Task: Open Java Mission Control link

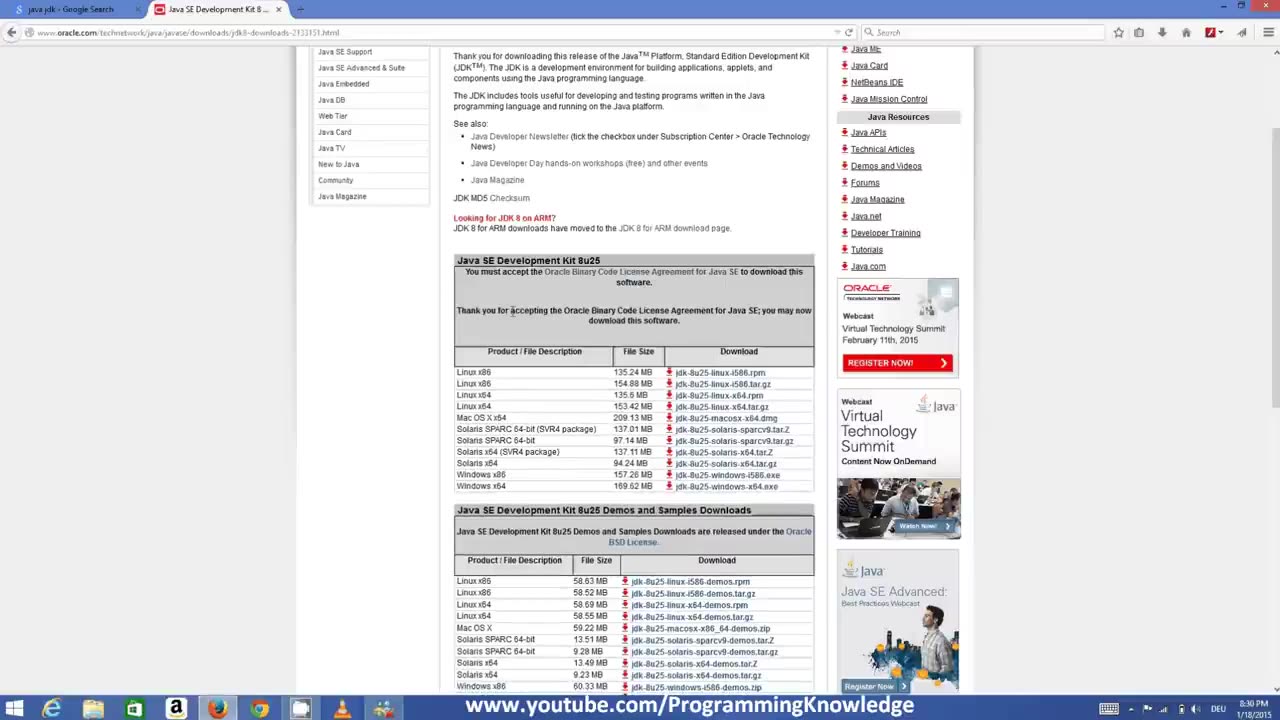Action: pyautogui.click(x=889, y=99)
